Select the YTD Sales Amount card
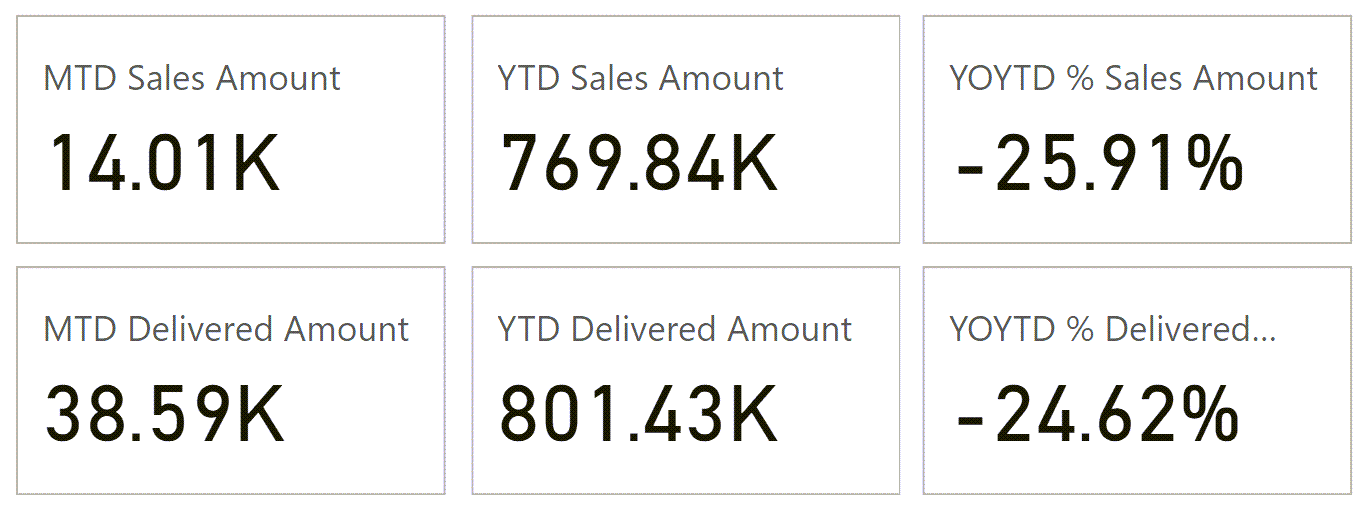The image size is (1368, 509). tap(685, 129)
